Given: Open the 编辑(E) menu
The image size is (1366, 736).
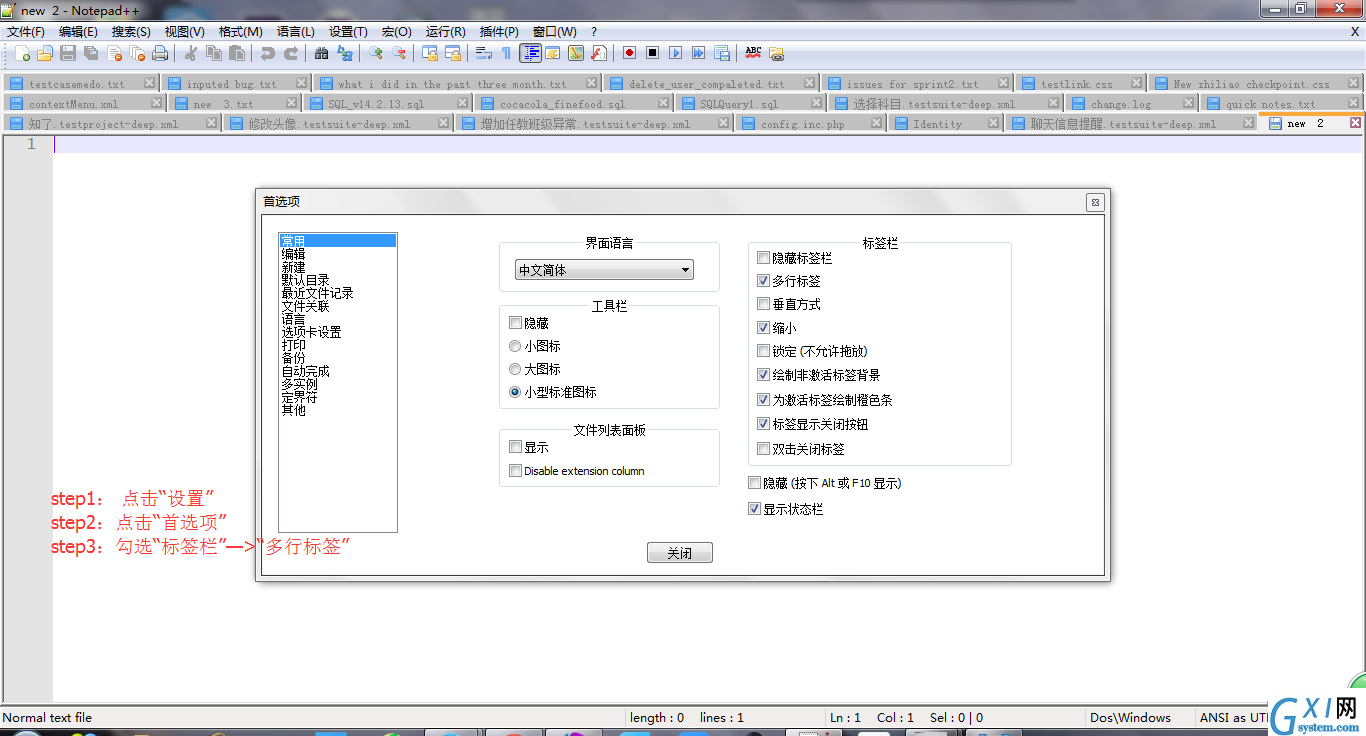Looking at the screenshot, I should click(x=78, y=32).
